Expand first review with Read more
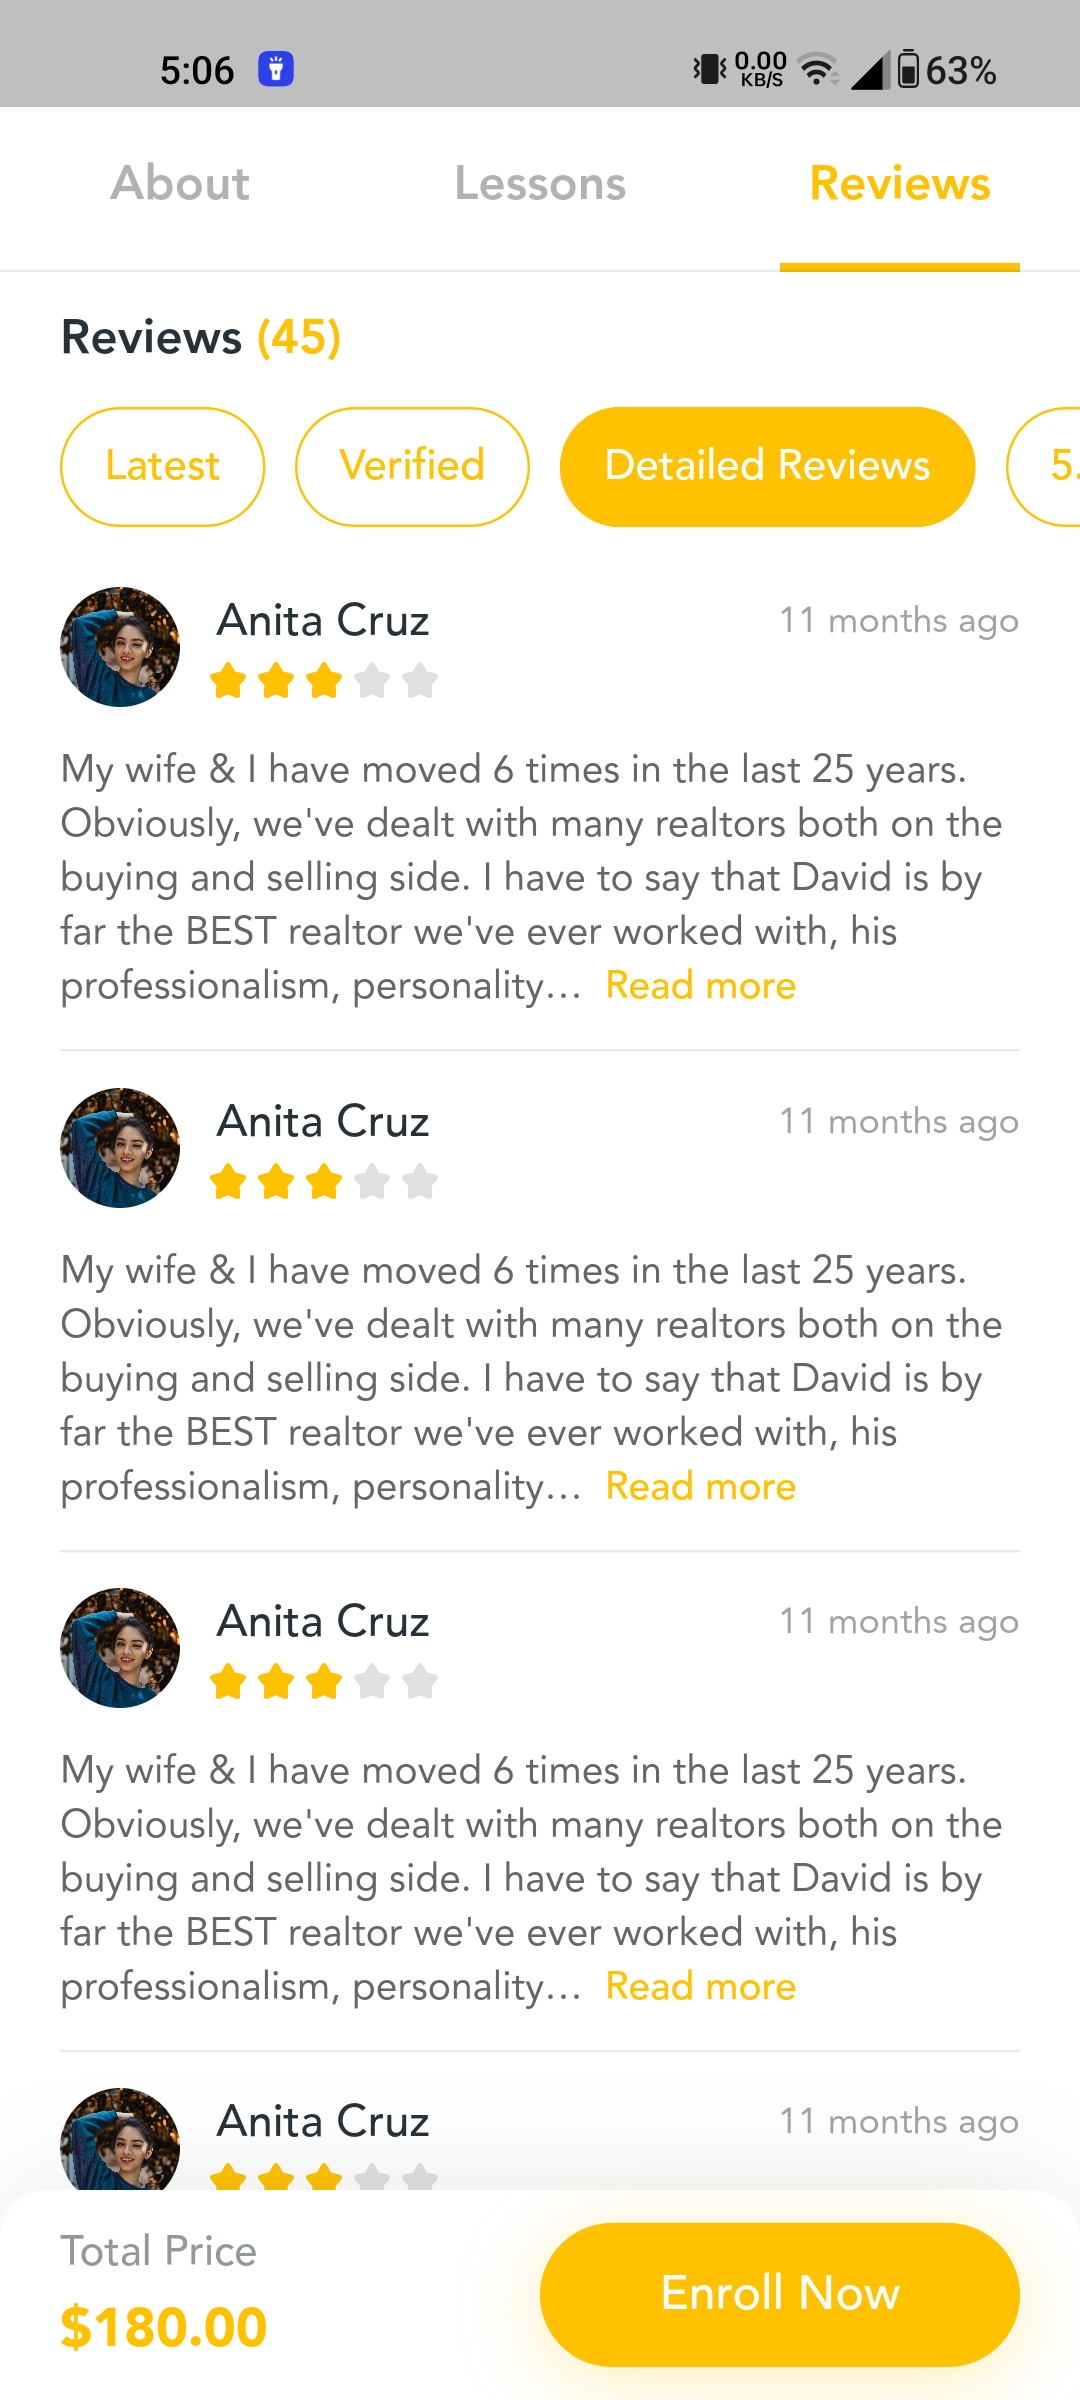This screenshot has height=2400, width=1080. click(701, 986)
